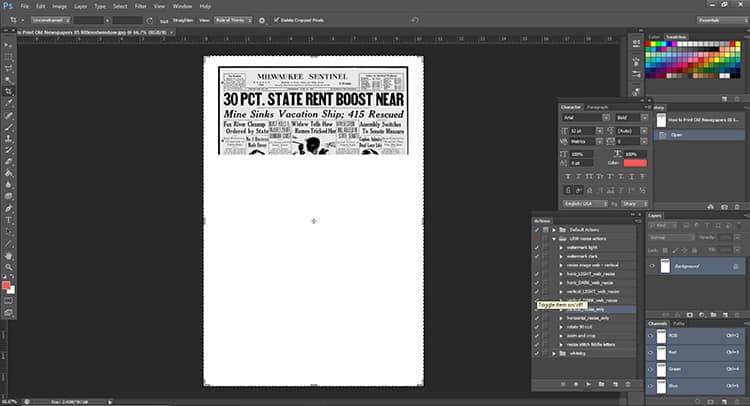This screenshot has height=406, width=750.
Task: Open the Filter menu
Action: pyautogui.click(x=140, y=6)
